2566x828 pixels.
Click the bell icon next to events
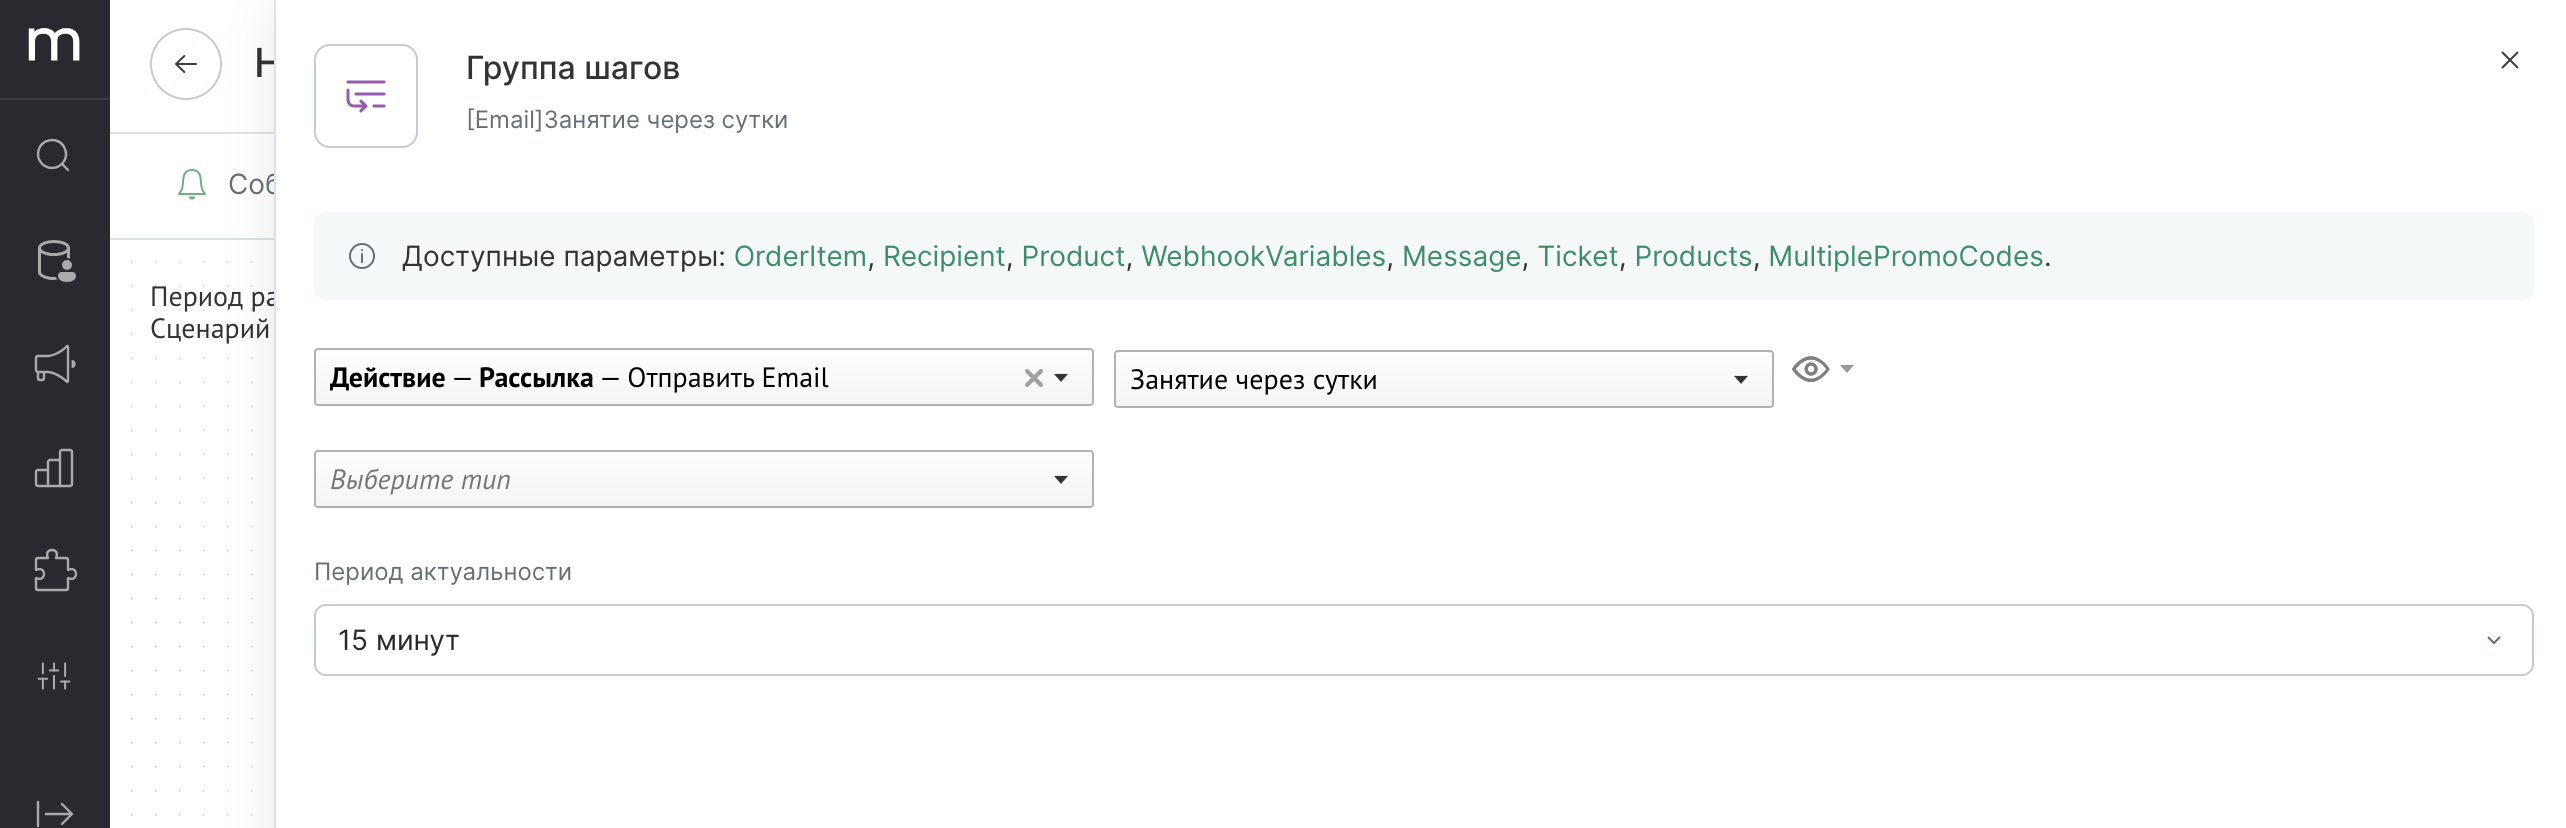pyautogui.click(x=192, y=184)
